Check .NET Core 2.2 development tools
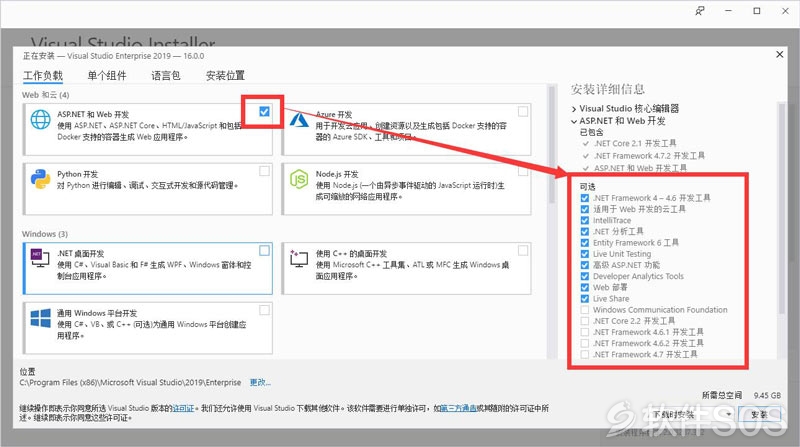This screenshot has width=800, height=447. coord(585,321)
